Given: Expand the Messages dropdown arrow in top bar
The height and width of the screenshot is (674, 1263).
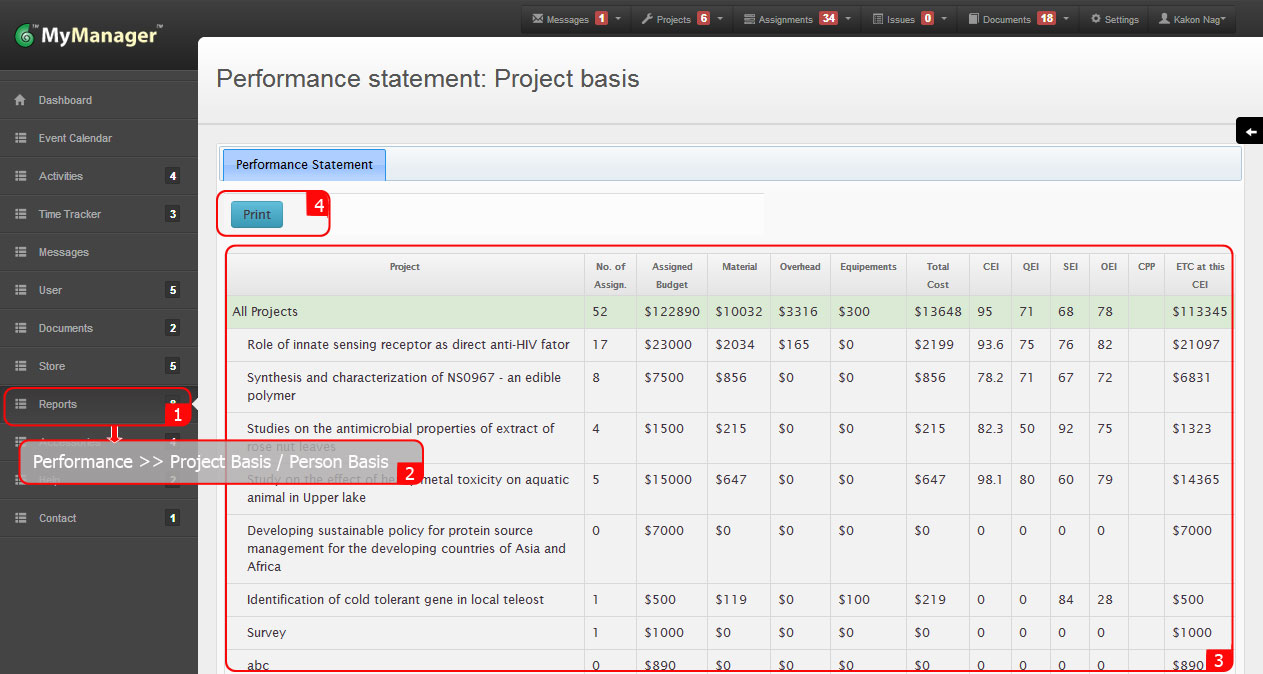Looking at the screenshot, I should (619, 19).
